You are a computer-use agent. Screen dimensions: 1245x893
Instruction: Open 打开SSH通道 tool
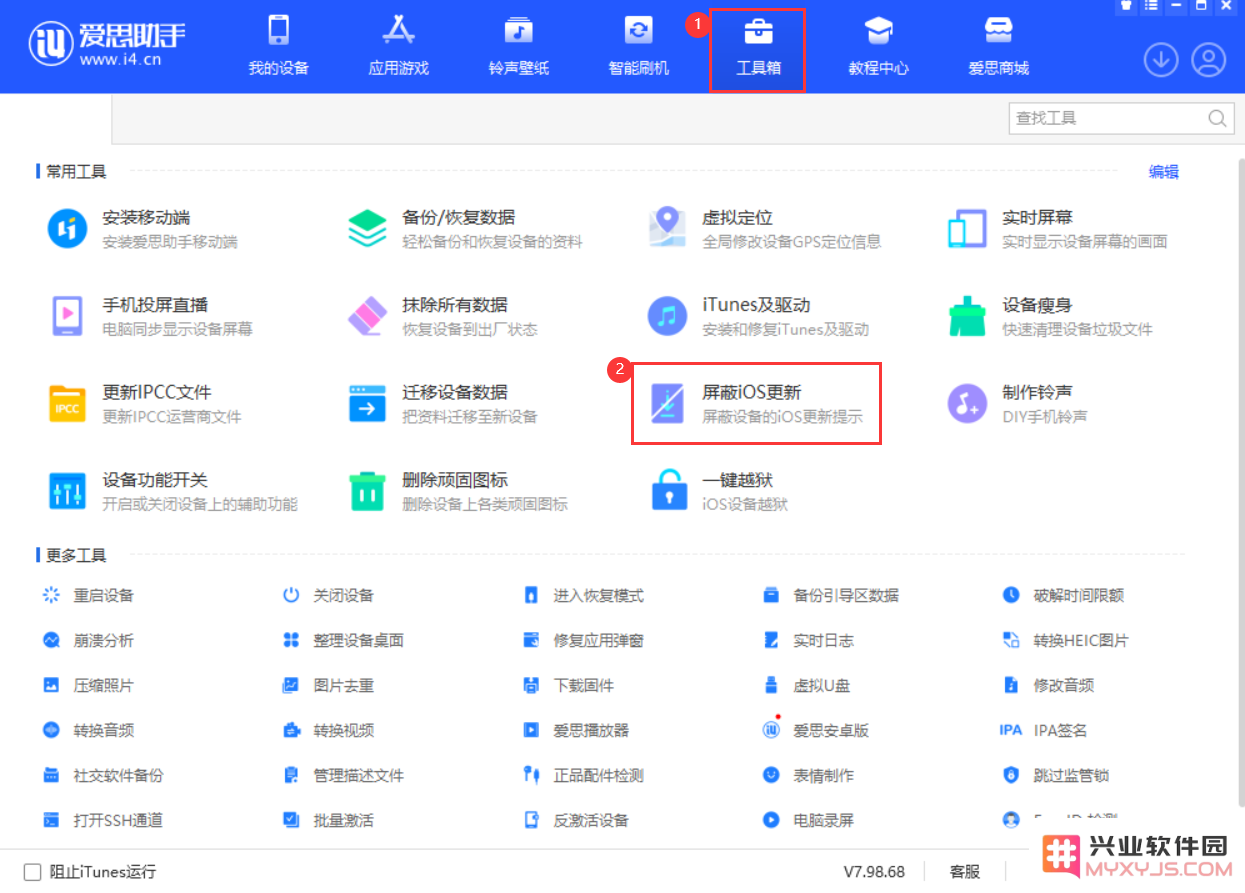pyautogui.click(x=103, y=820)
